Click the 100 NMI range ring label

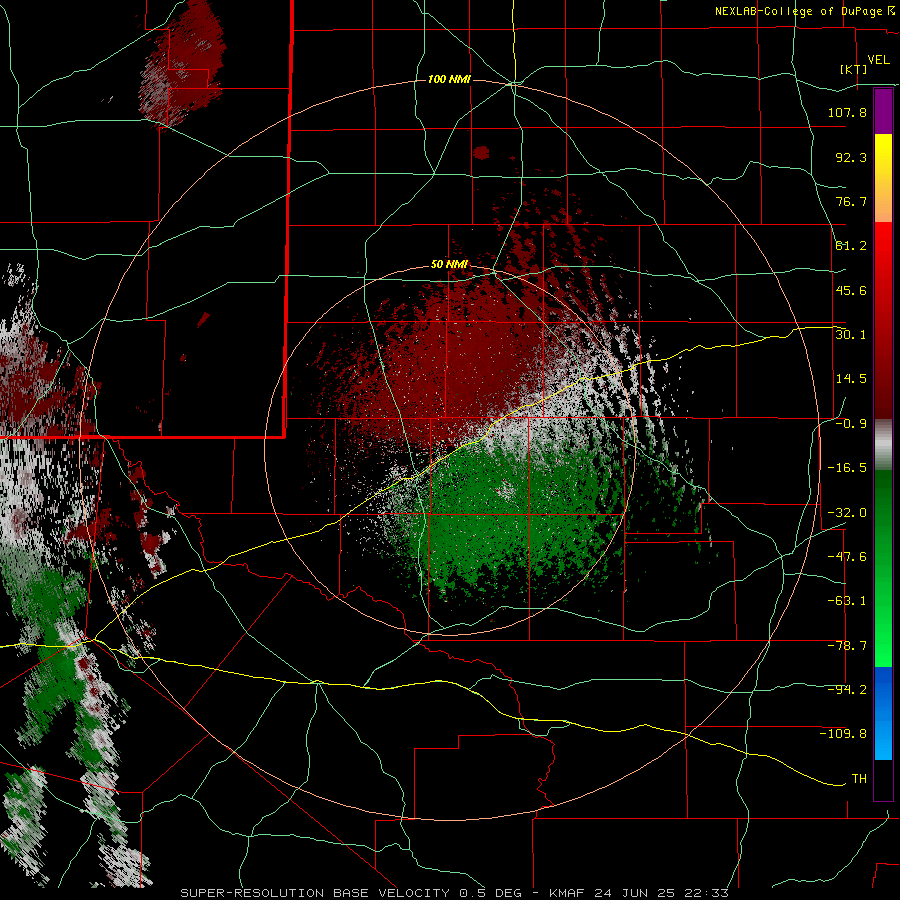tap(449, 79)
